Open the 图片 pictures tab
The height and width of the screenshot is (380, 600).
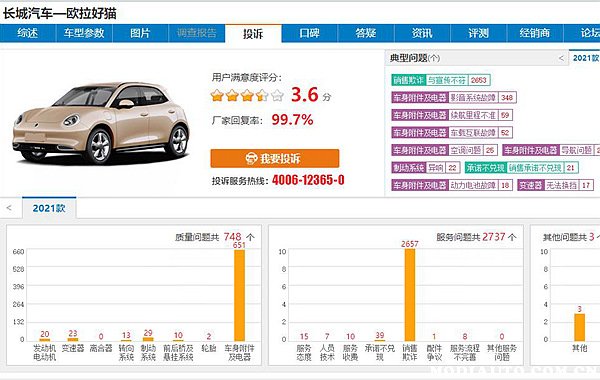tap(140, 33)
